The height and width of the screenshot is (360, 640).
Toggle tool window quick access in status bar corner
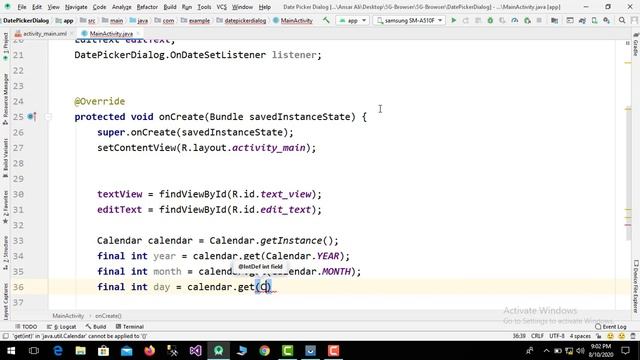(x=5, y=336)
